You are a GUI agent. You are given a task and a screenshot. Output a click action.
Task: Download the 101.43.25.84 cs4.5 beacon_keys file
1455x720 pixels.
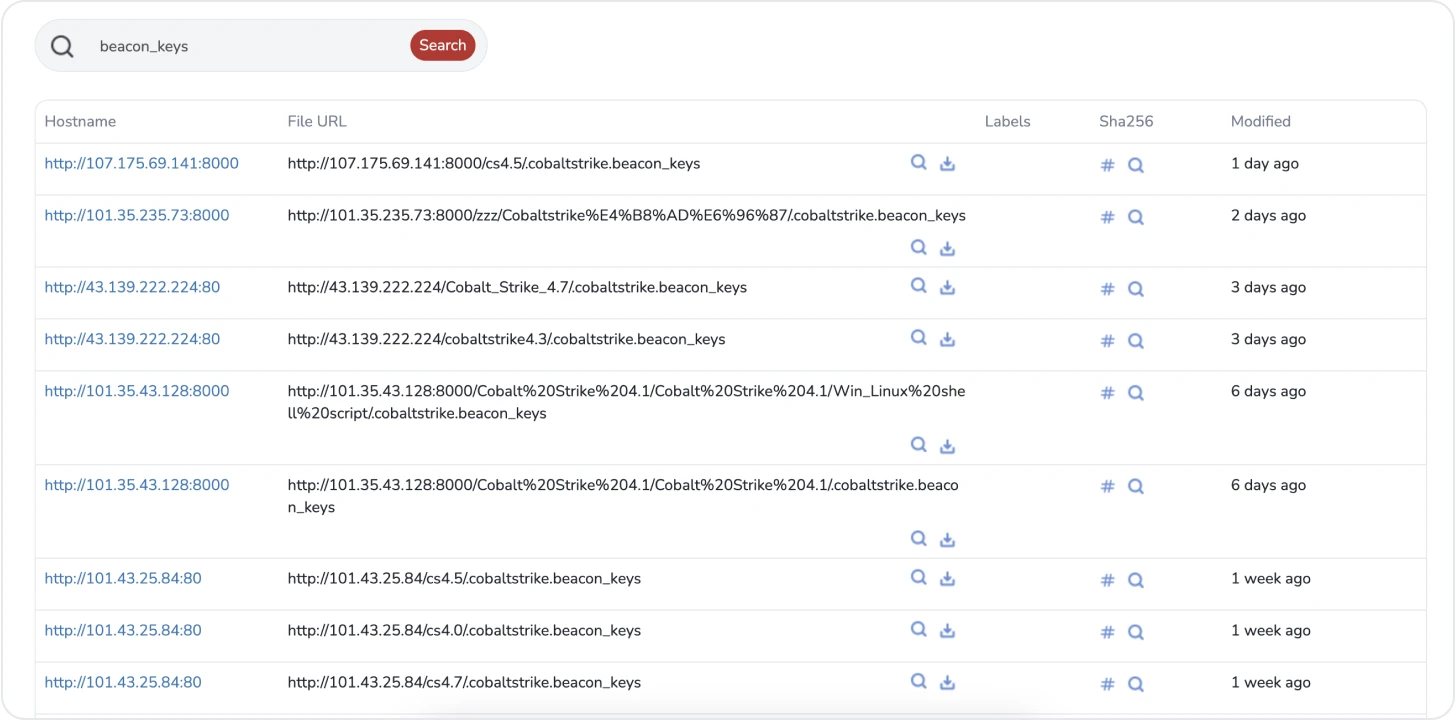[947, 579]
